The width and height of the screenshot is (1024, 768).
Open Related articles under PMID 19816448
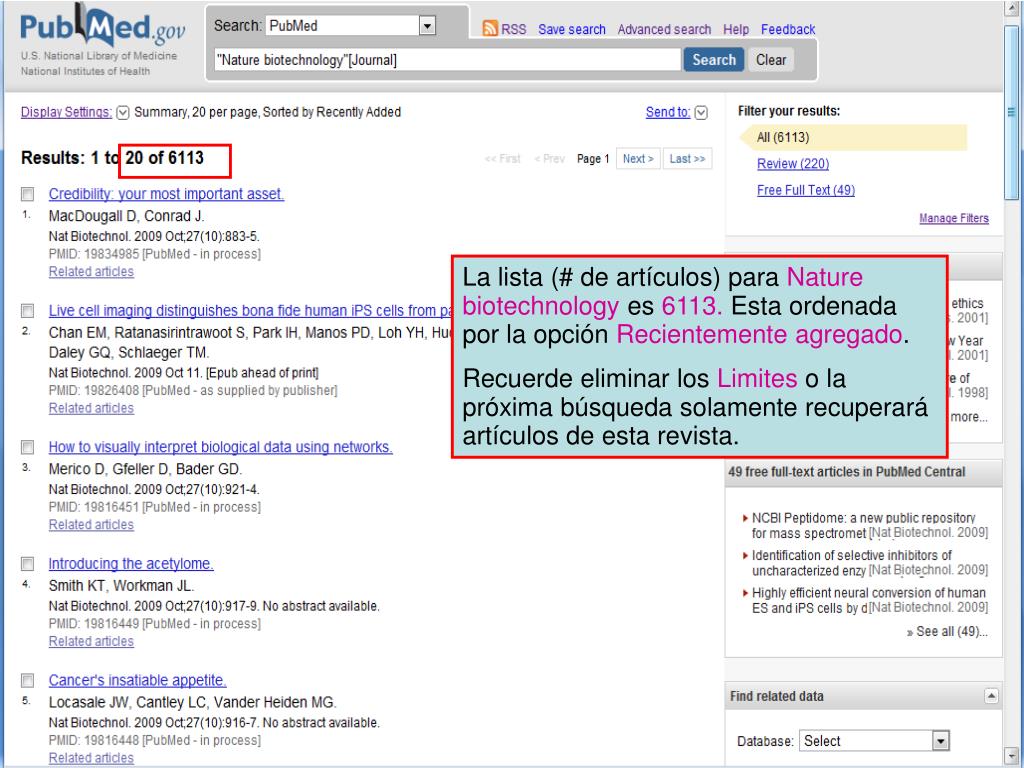pos(91,758)
